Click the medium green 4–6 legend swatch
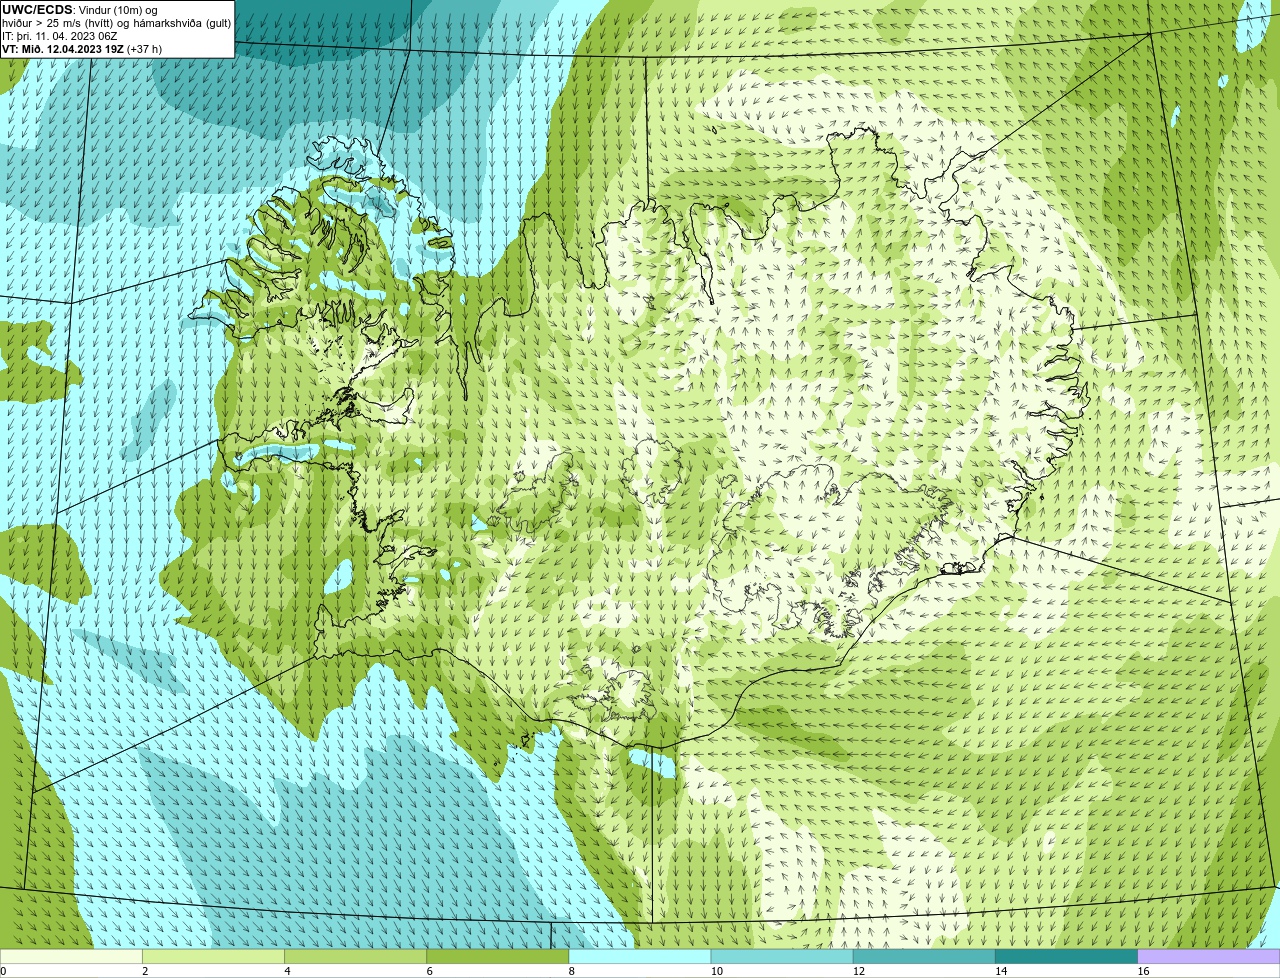The width and height of the screenshot is (1280, 978). pos(355,957)
